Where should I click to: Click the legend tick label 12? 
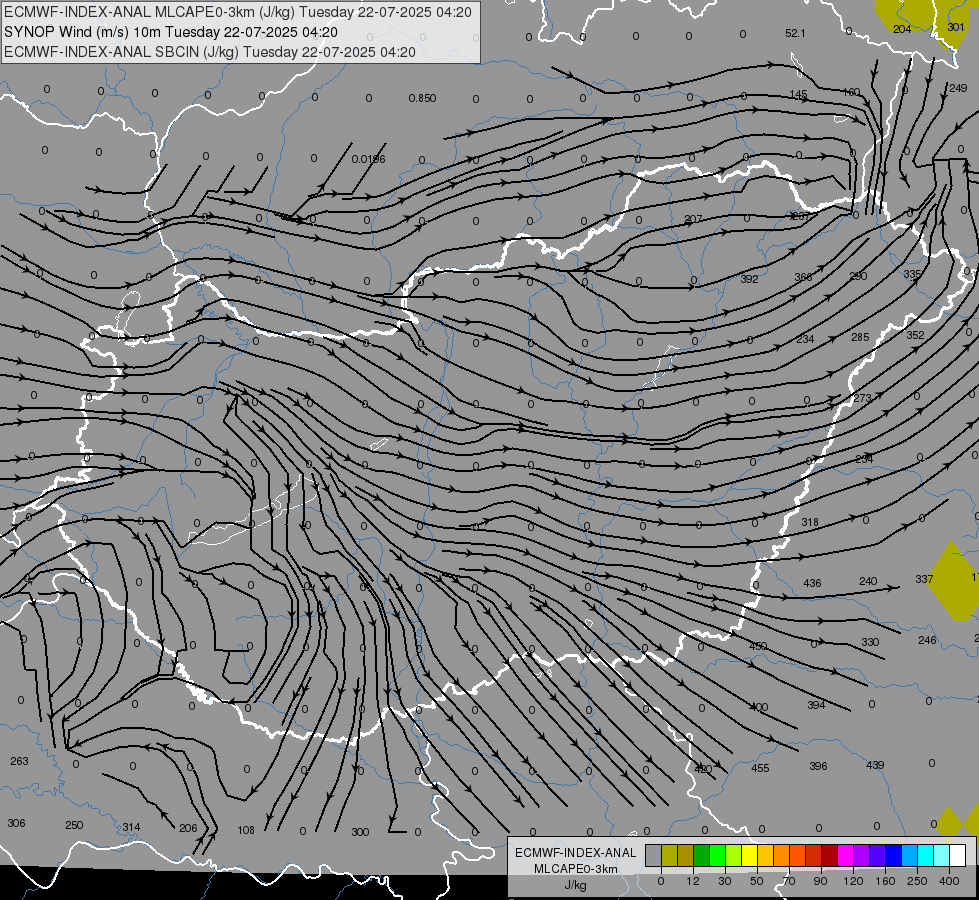(x=693, y=881)
